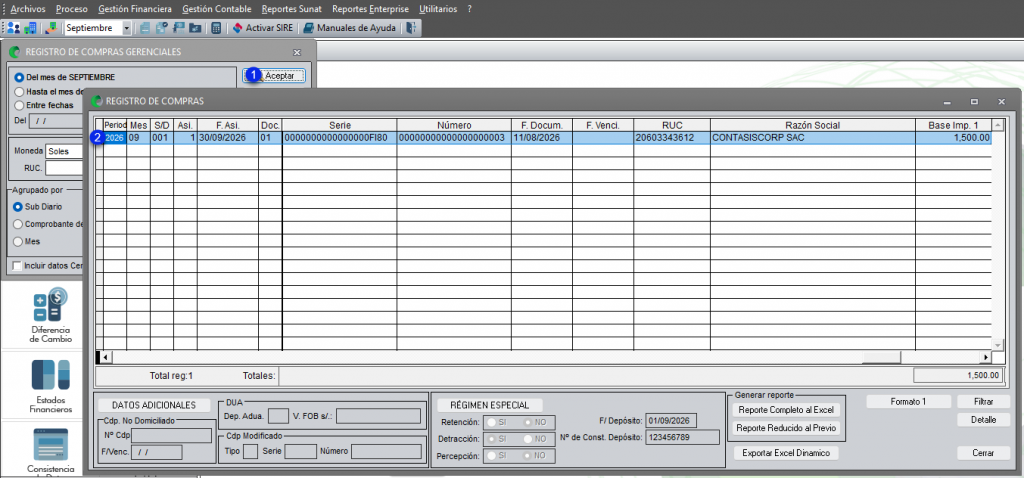This screenshot has height=478, width=1024.
Task: Click the Filtrar button
Action: [x=983, y=402]
